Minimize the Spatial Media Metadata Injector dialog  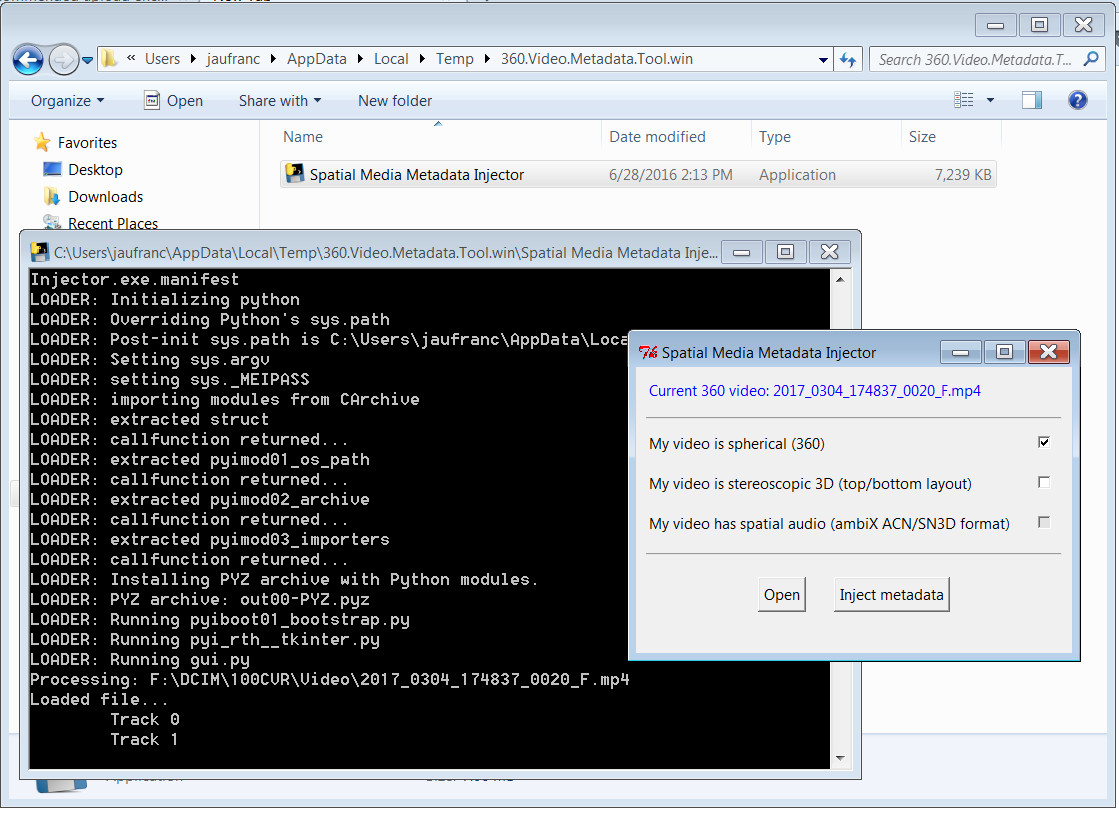961,352
